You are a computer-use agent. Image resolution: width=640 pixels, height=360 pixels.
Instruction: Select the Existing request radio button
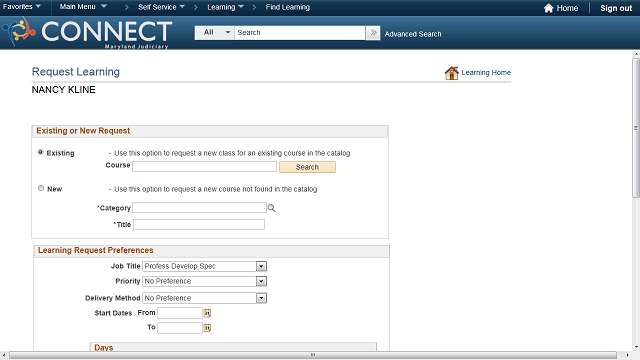(40, 152)
